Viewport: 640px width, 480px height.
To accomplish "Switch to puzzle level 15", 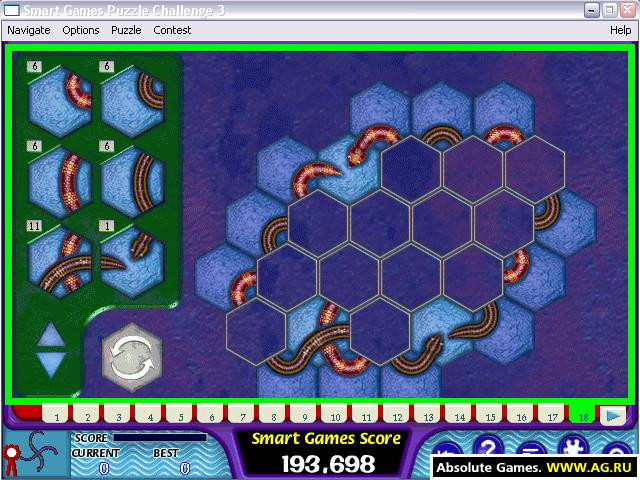I will (x=491, y=416).
